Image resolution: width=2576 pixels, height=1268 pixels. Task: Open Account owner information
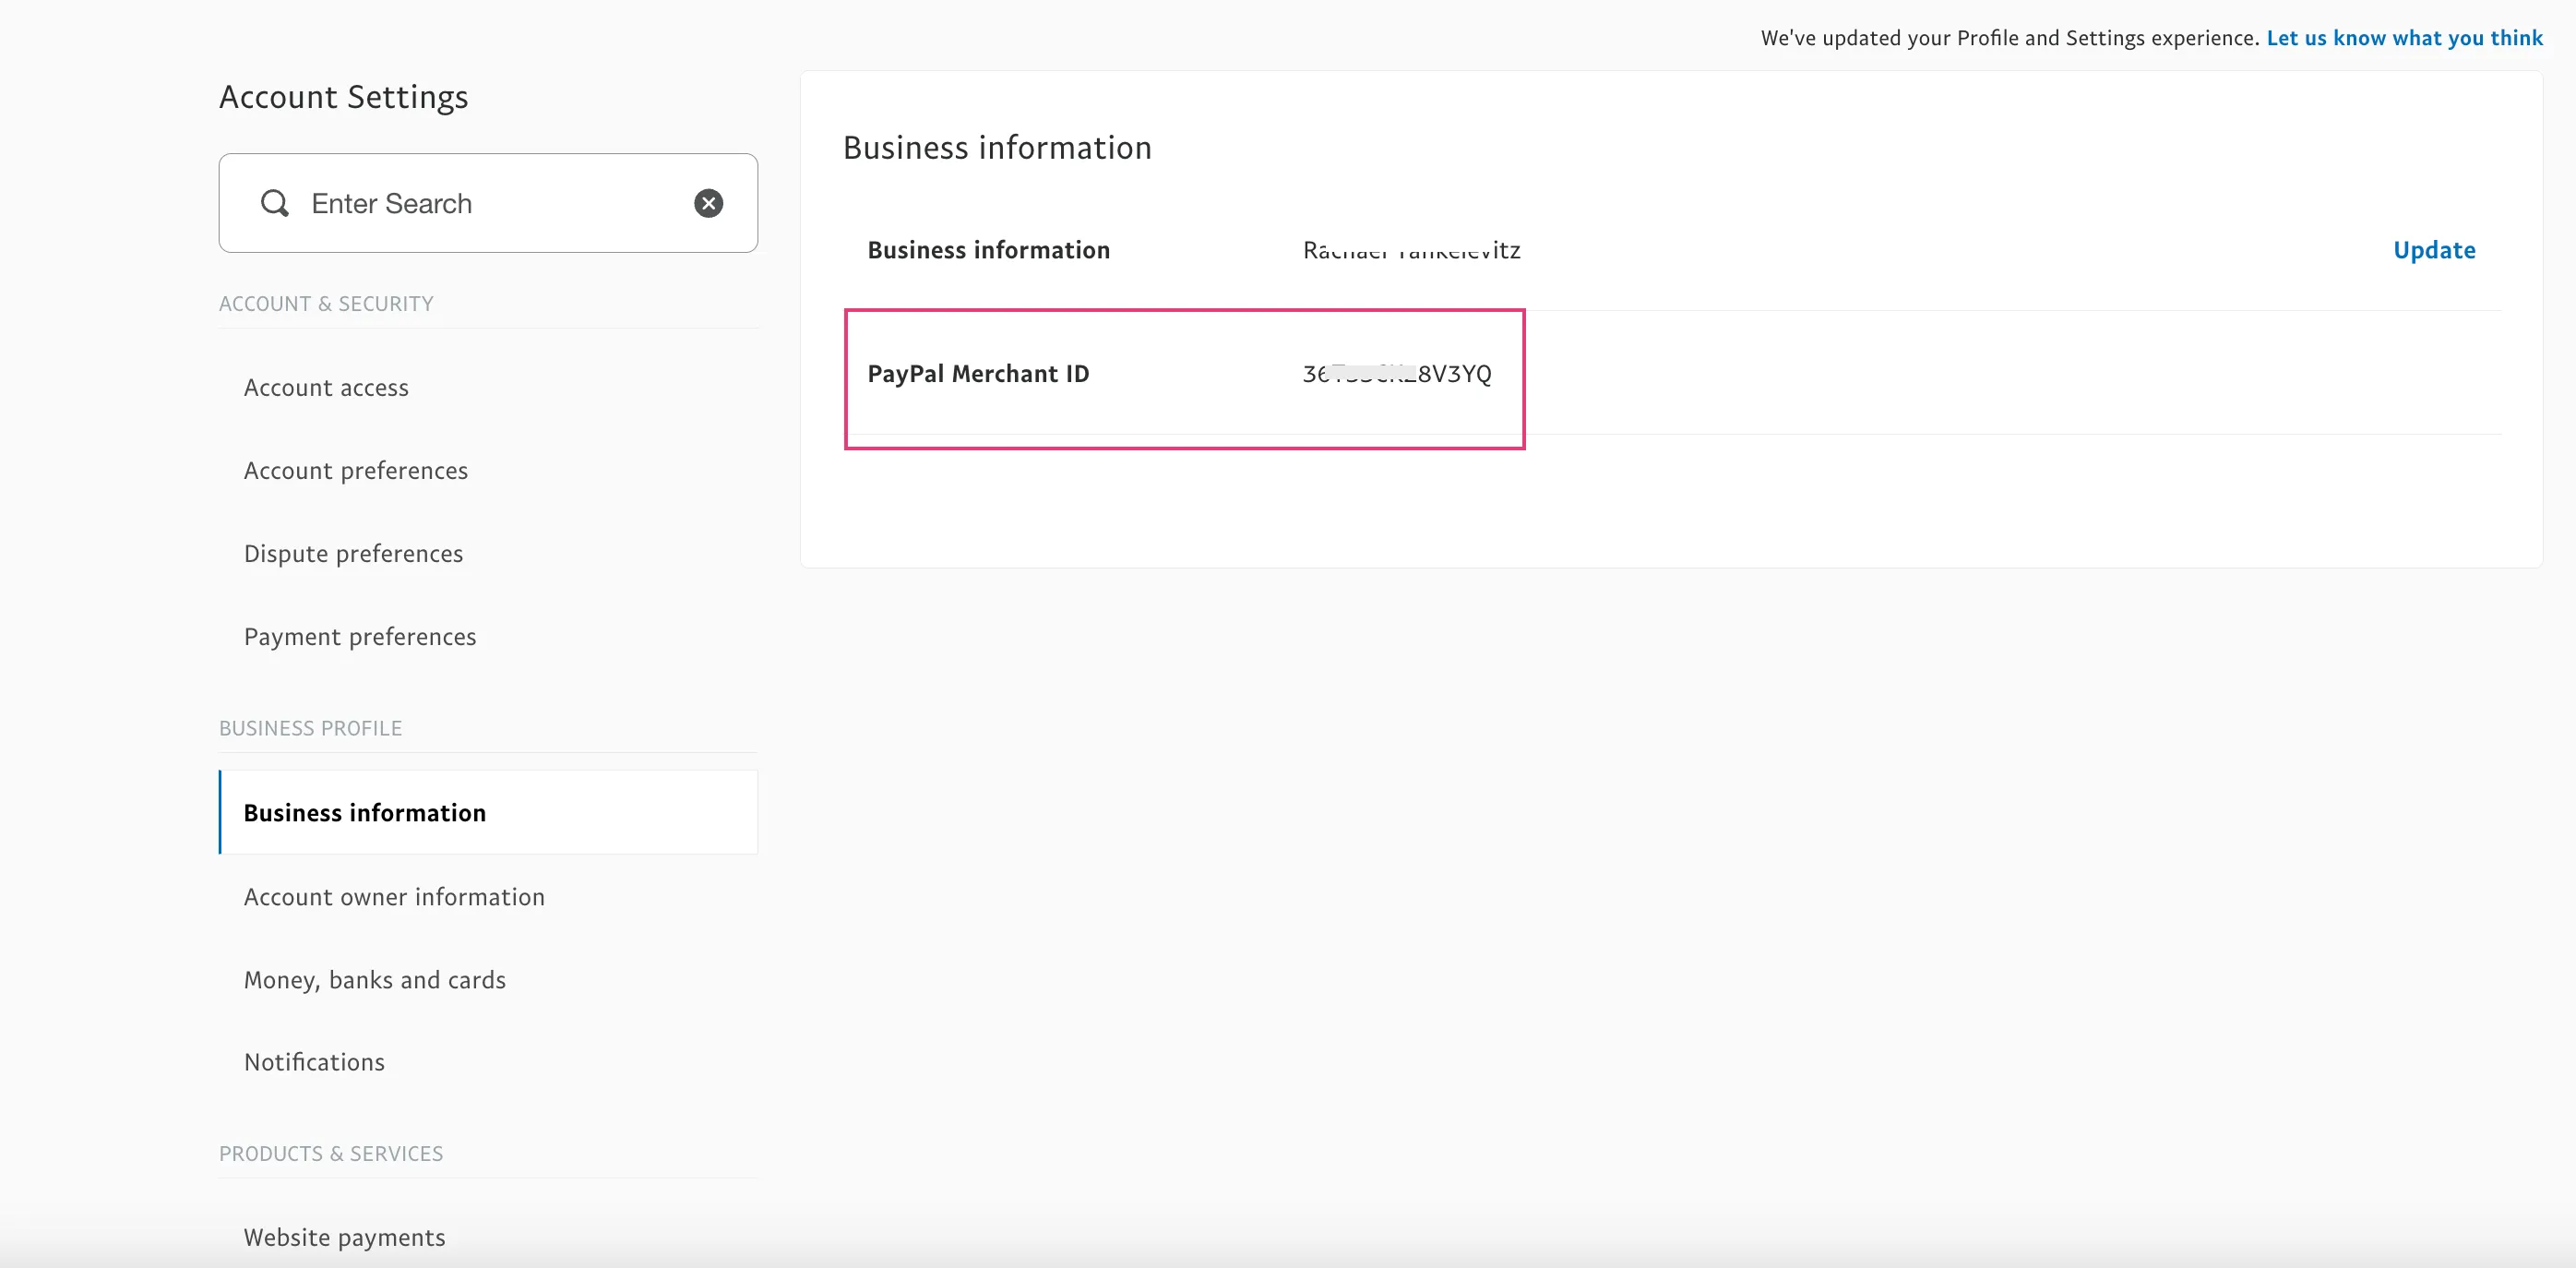click(x=394, y=896)
